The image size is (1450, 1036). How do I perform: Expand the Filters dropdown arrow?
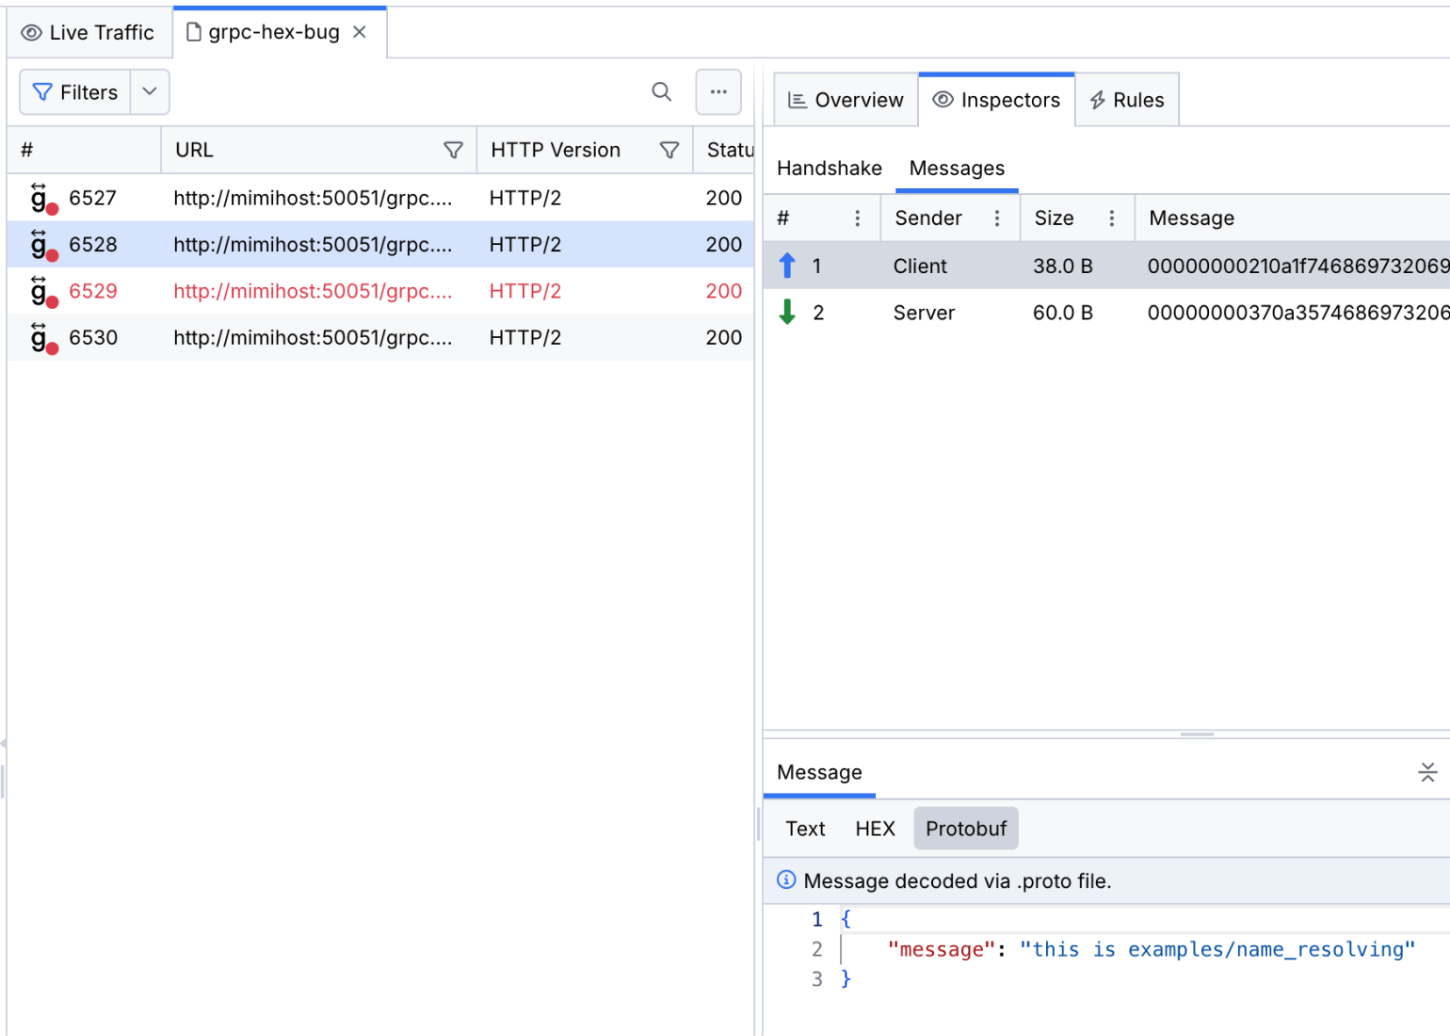(x=150, y=92)
